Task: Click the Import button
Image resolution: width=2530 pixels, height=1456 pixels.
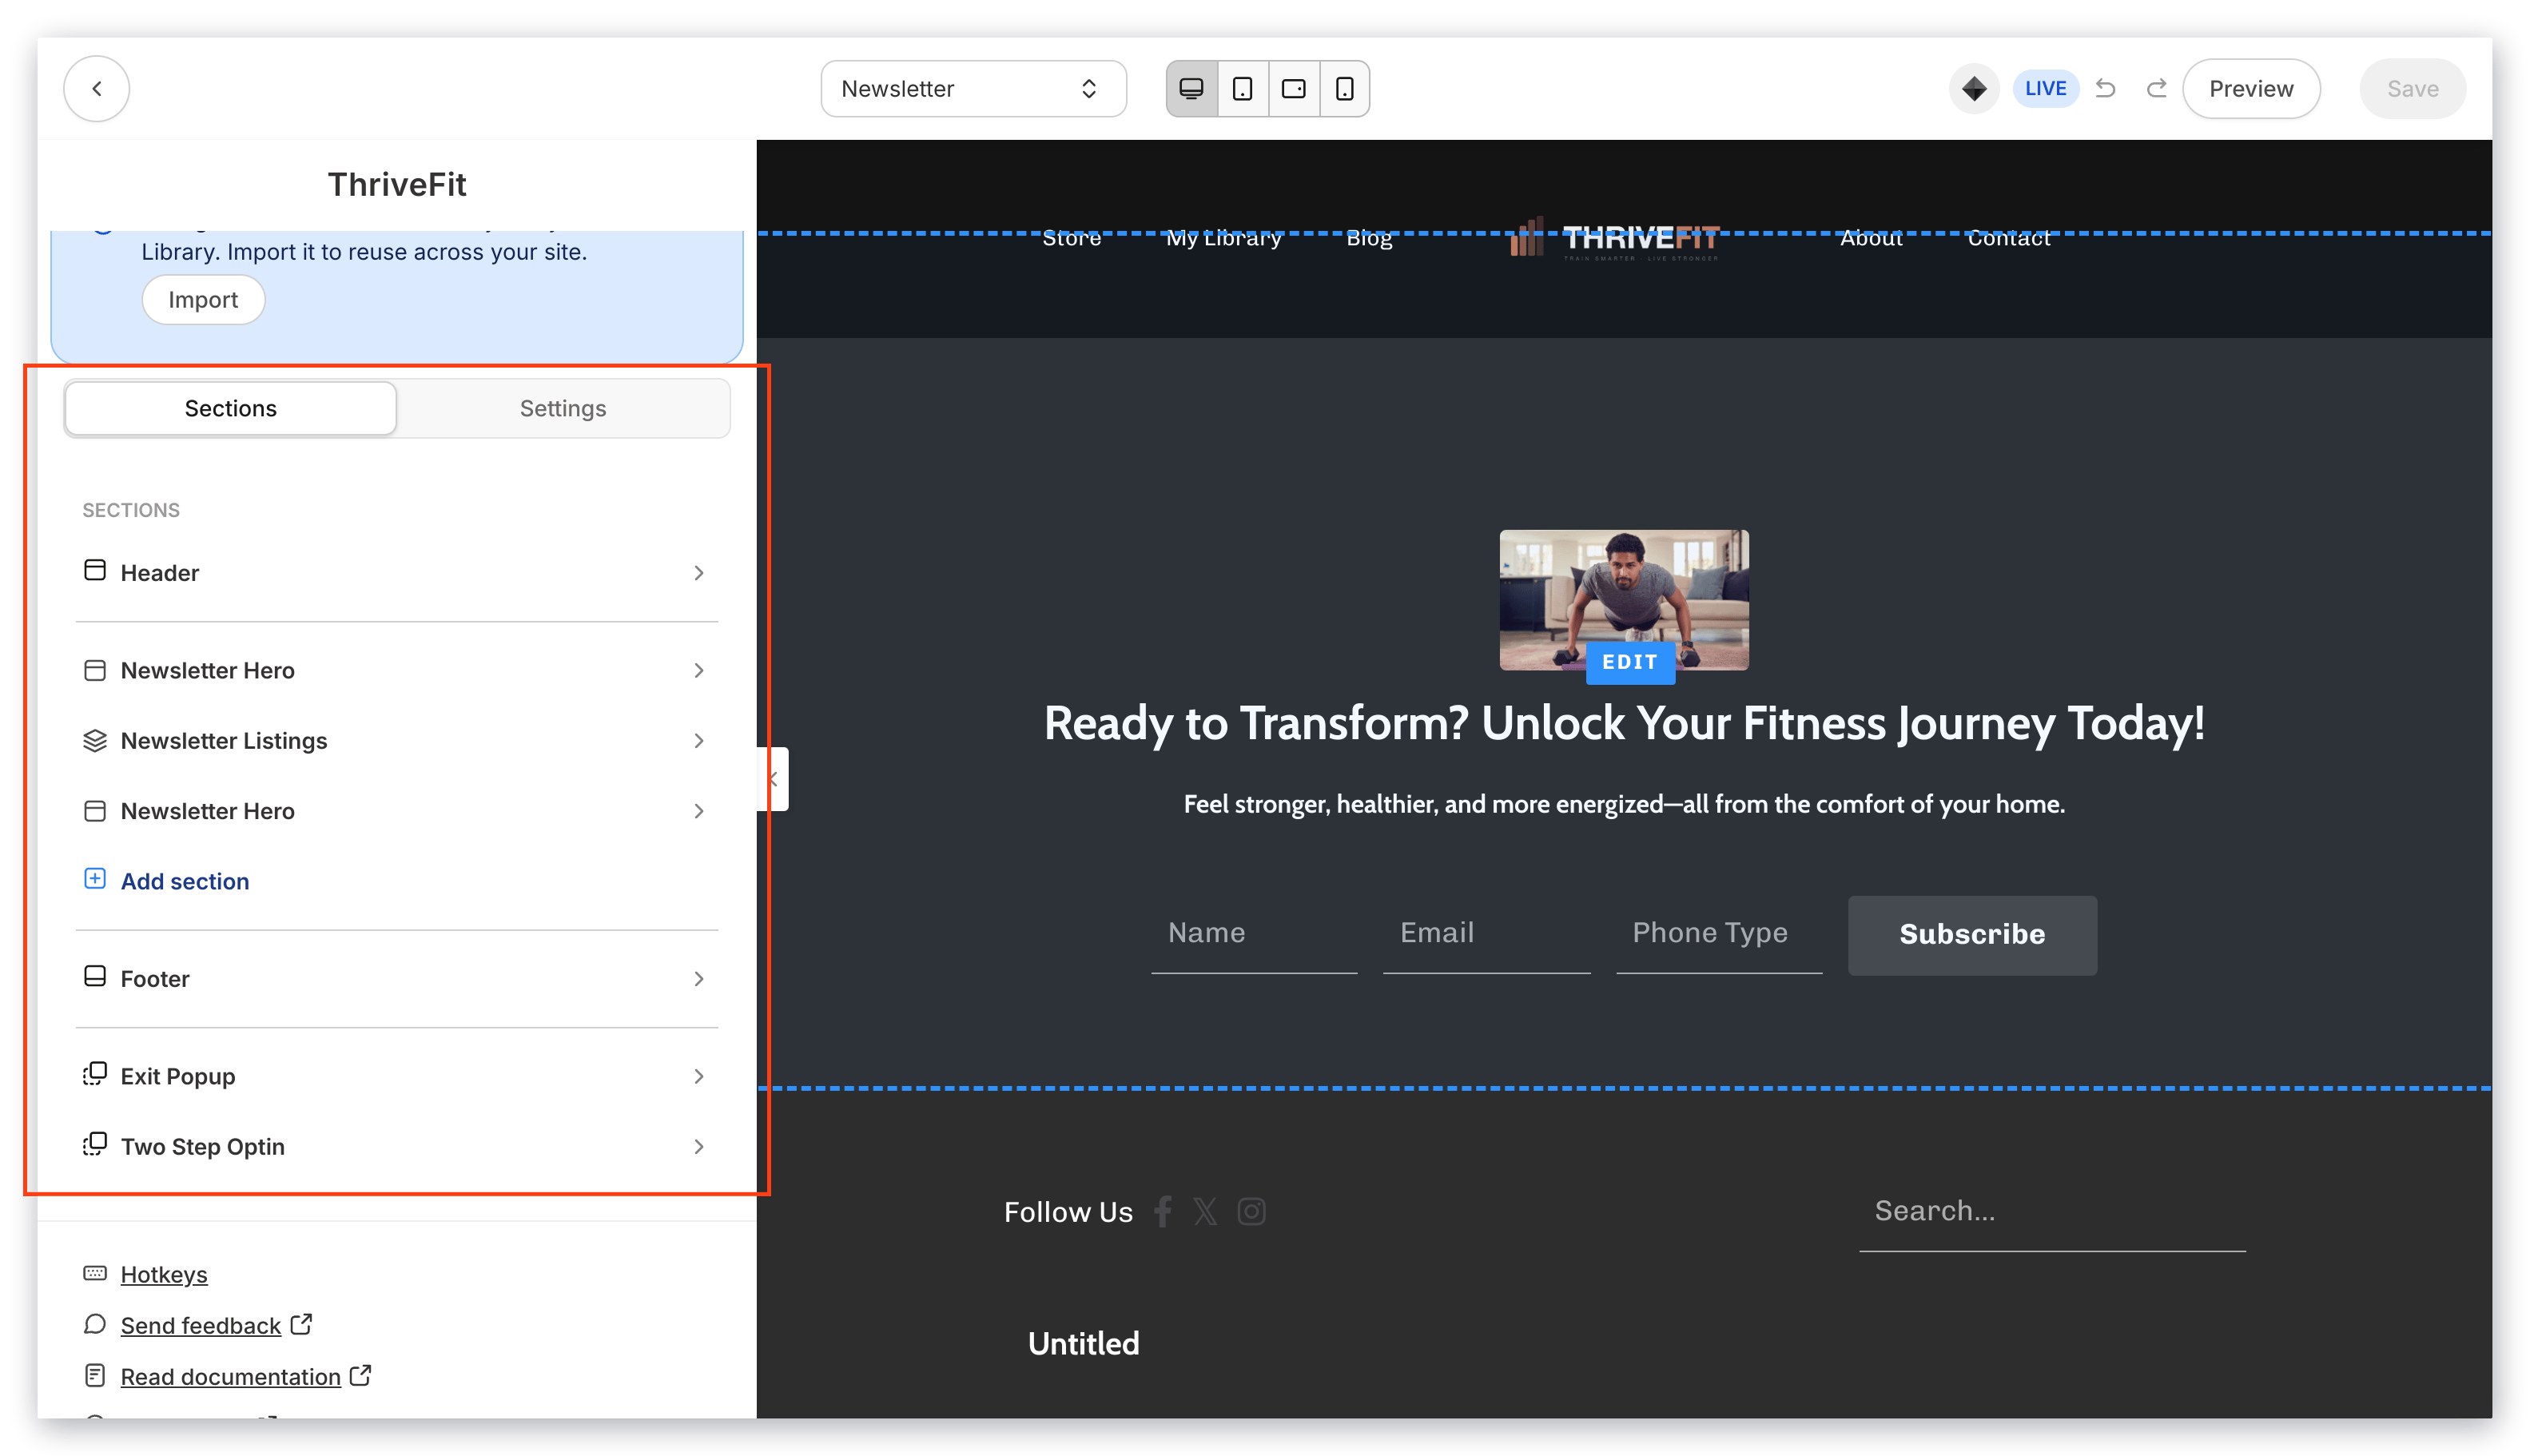Action: [203, 300]
